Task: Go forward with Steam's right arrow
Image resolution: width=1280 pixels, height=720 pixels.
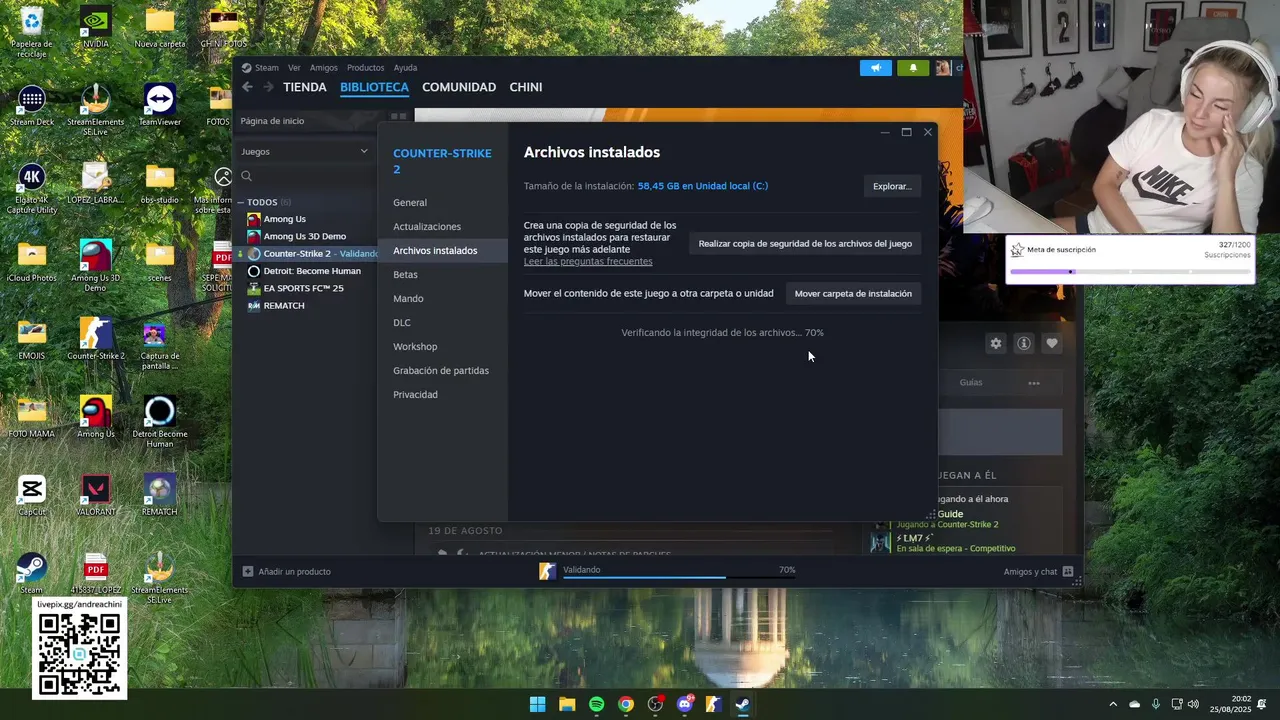Action: coord(268,87)
